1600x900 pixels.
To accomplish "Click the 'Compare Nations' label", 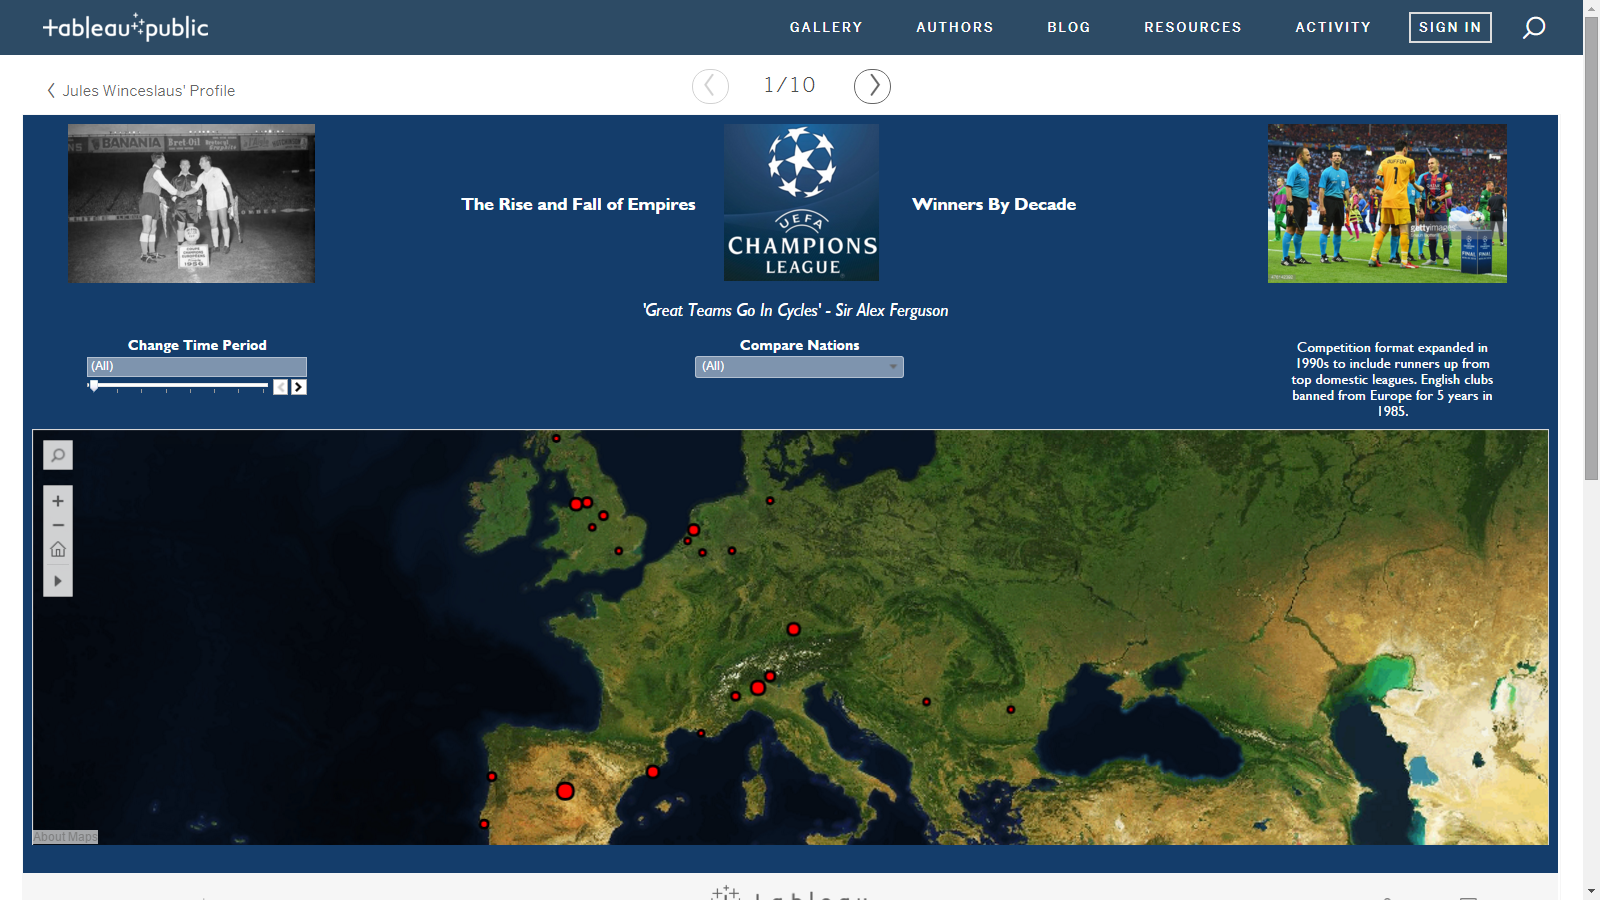I will tap(800, 345).
